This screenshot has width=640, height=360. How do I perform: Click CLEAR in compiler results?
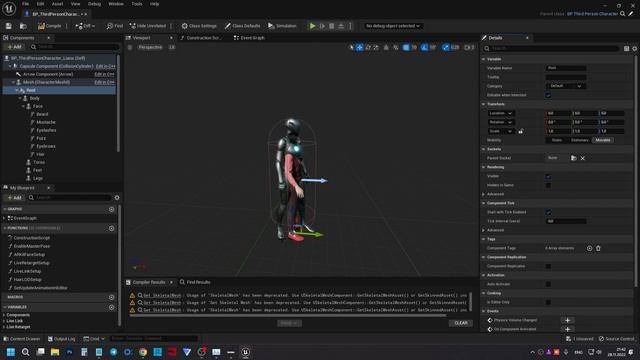[x=461, y=323]
